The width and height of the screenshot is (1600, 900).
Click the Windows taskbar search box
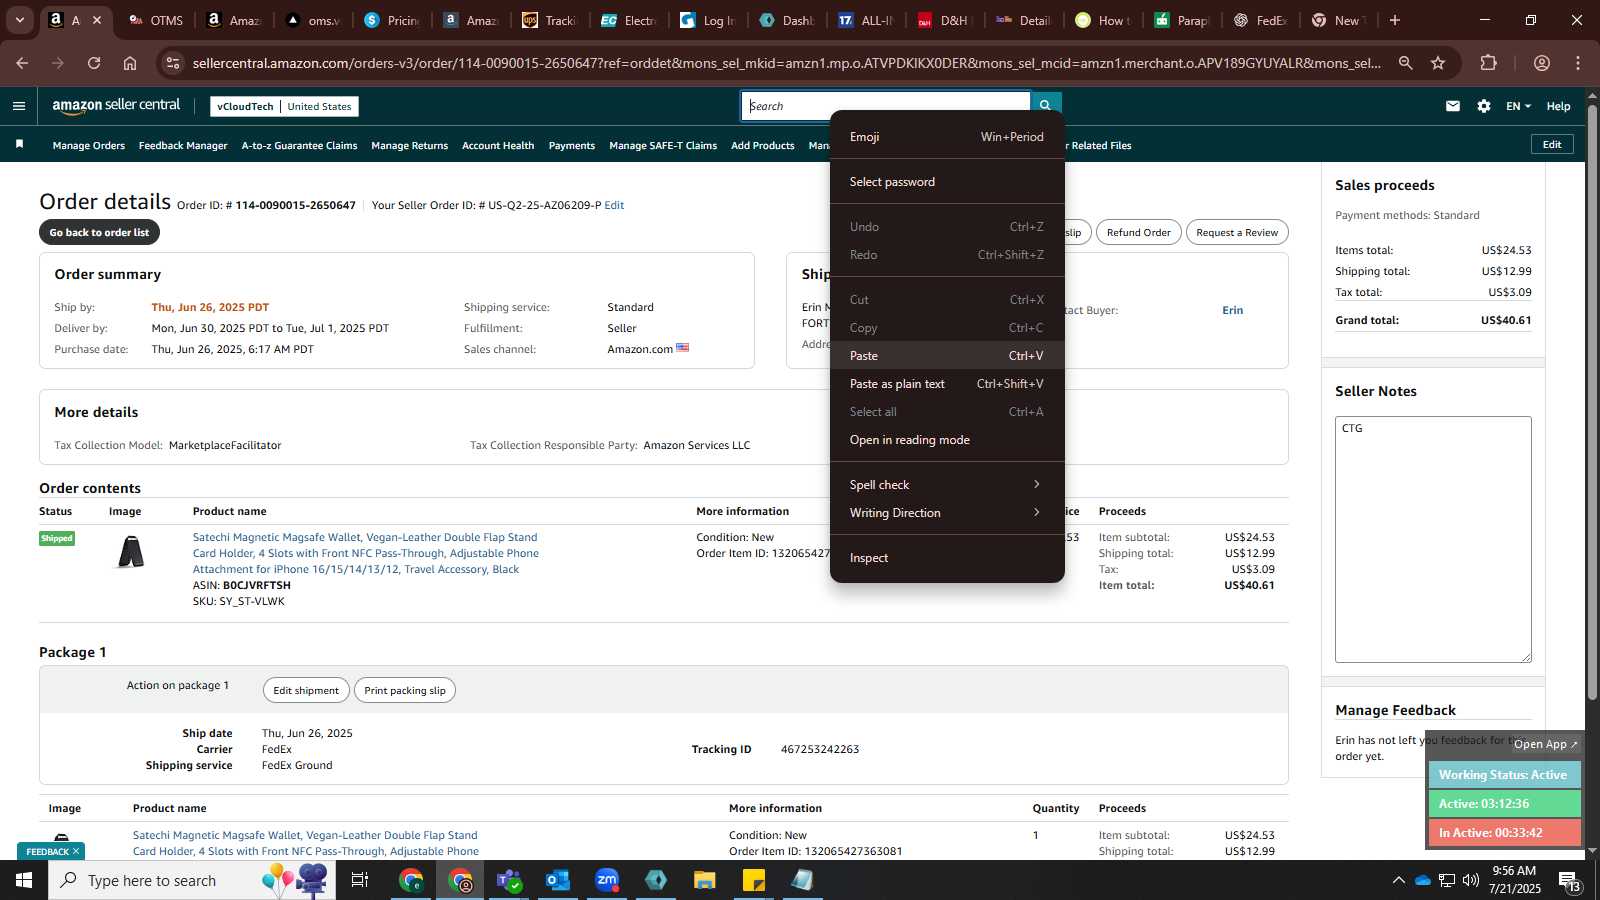pos(192,880)
